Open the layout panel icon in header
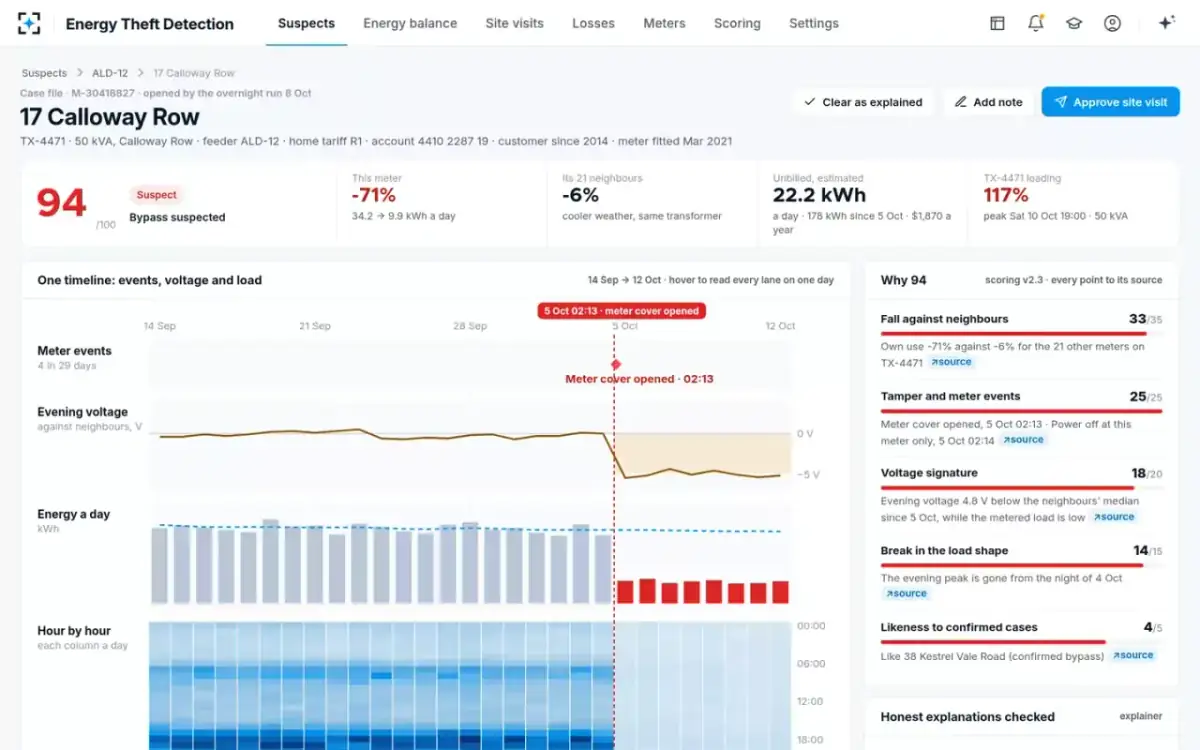The image size is (1200, 750). (x=997, y=23)
